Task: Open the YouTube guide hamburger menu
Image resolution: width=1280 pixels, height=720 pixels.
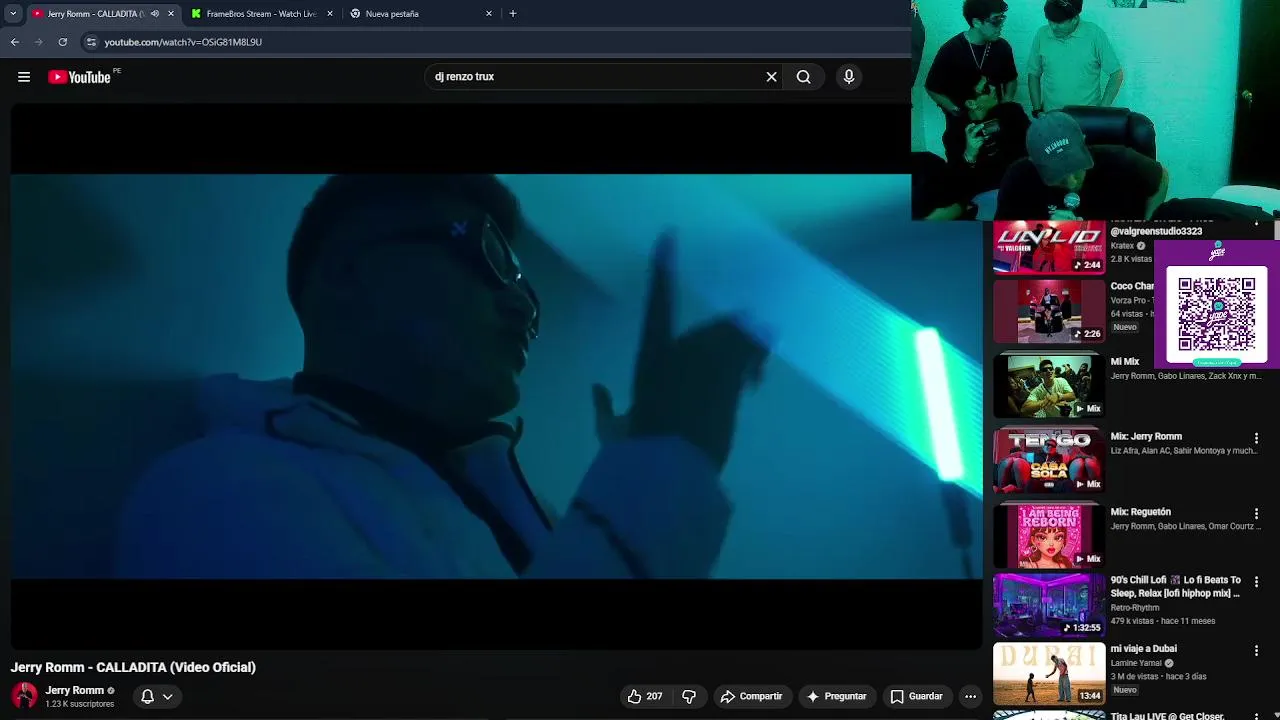Action: [x=24, y=77]
